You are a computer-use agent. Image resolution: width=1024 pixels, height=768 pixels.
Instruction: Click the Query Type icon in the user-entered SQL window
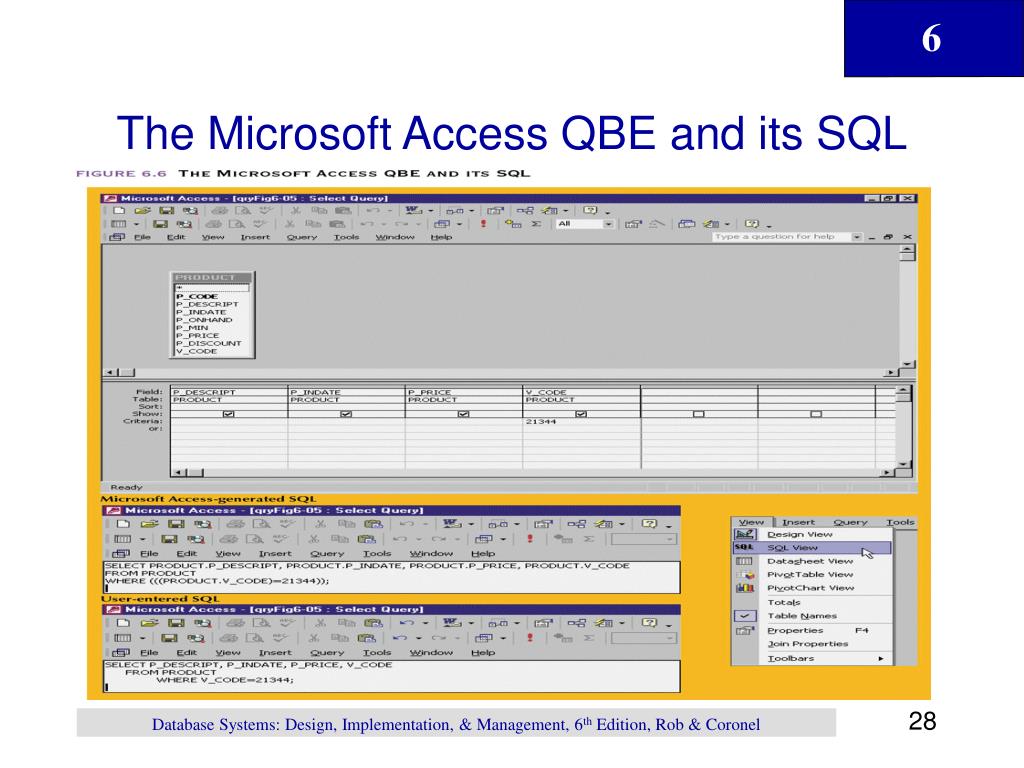(484, 637)
